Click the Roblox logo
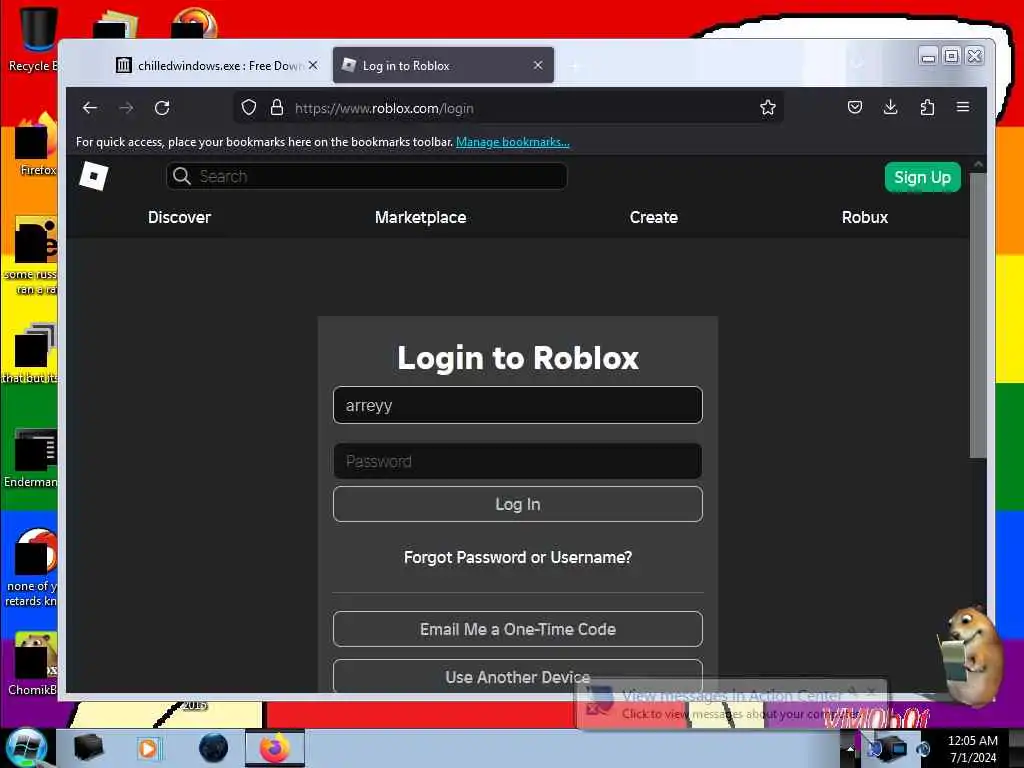 (x=93, y=176)
